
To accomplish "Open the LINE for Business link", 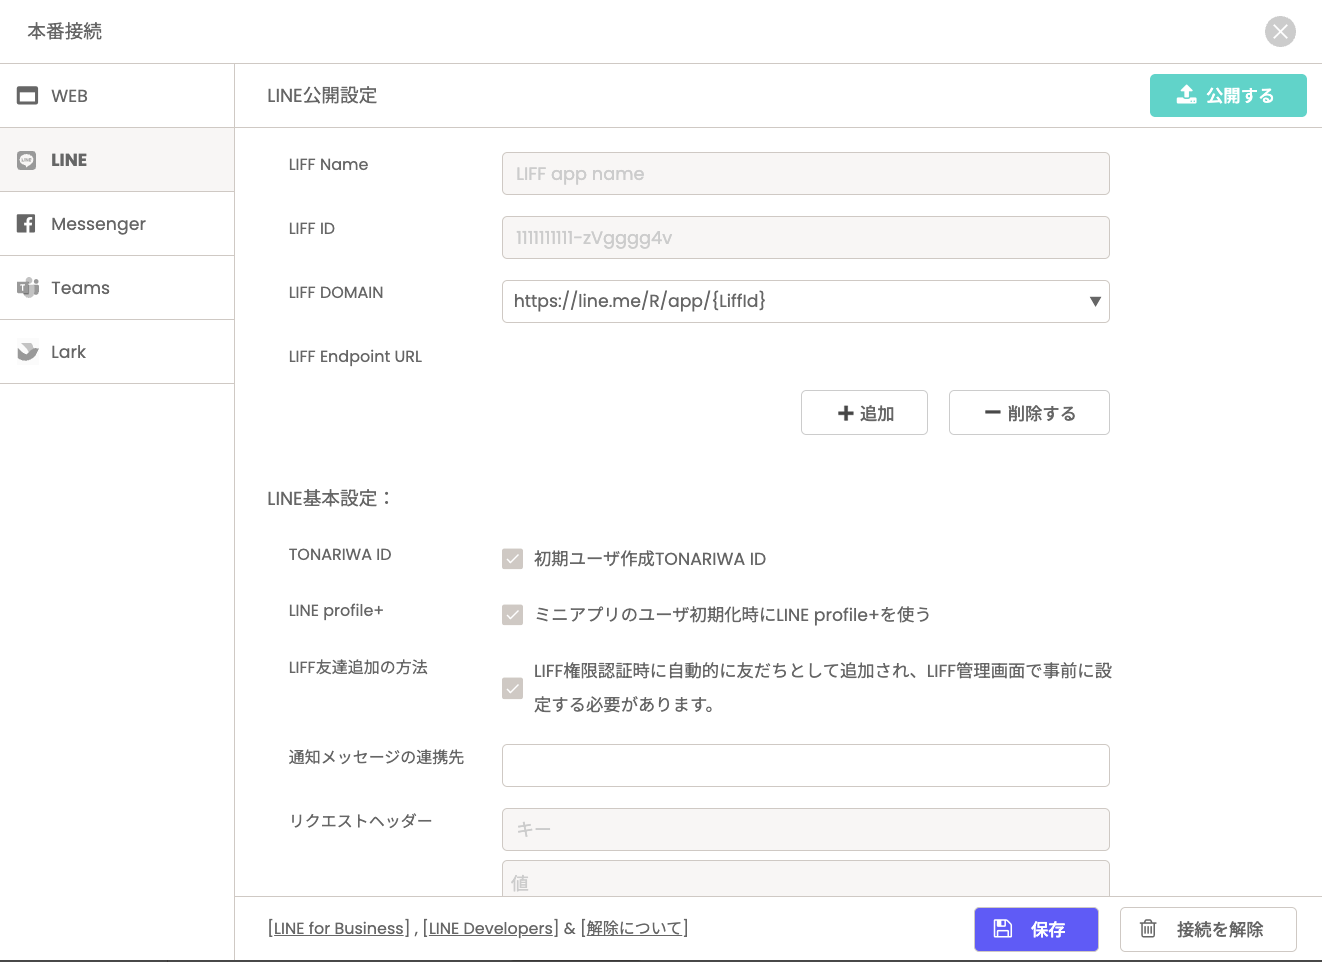I will coord(339,928).
